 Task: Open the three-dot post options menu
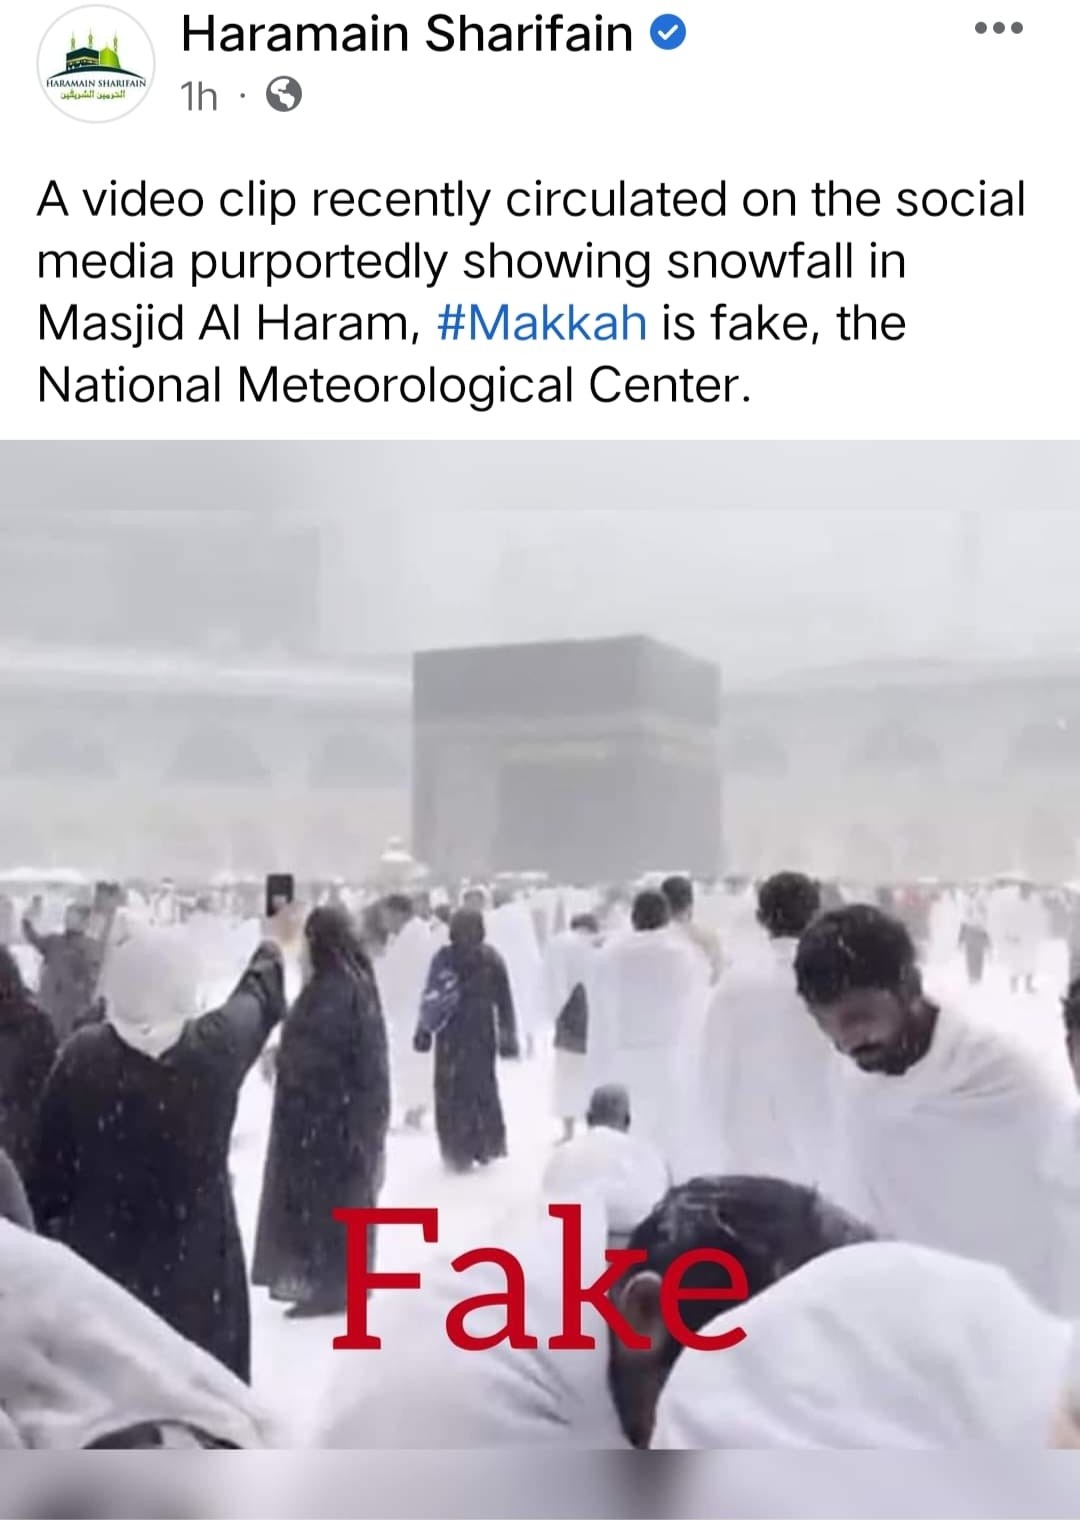point(999,28)
